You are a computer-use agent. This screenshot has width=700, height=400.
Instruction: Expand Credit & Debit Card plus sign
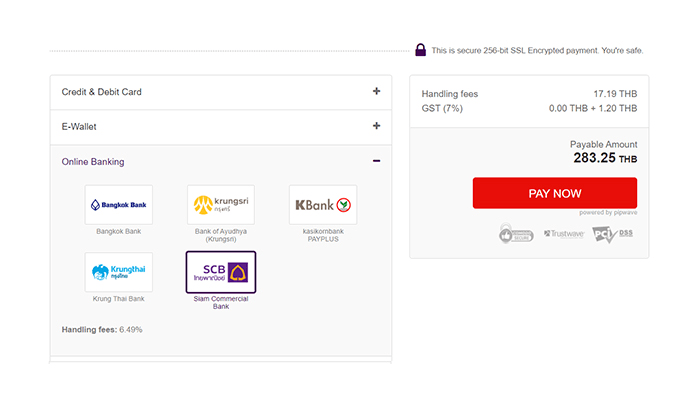[x=376, y=91]
